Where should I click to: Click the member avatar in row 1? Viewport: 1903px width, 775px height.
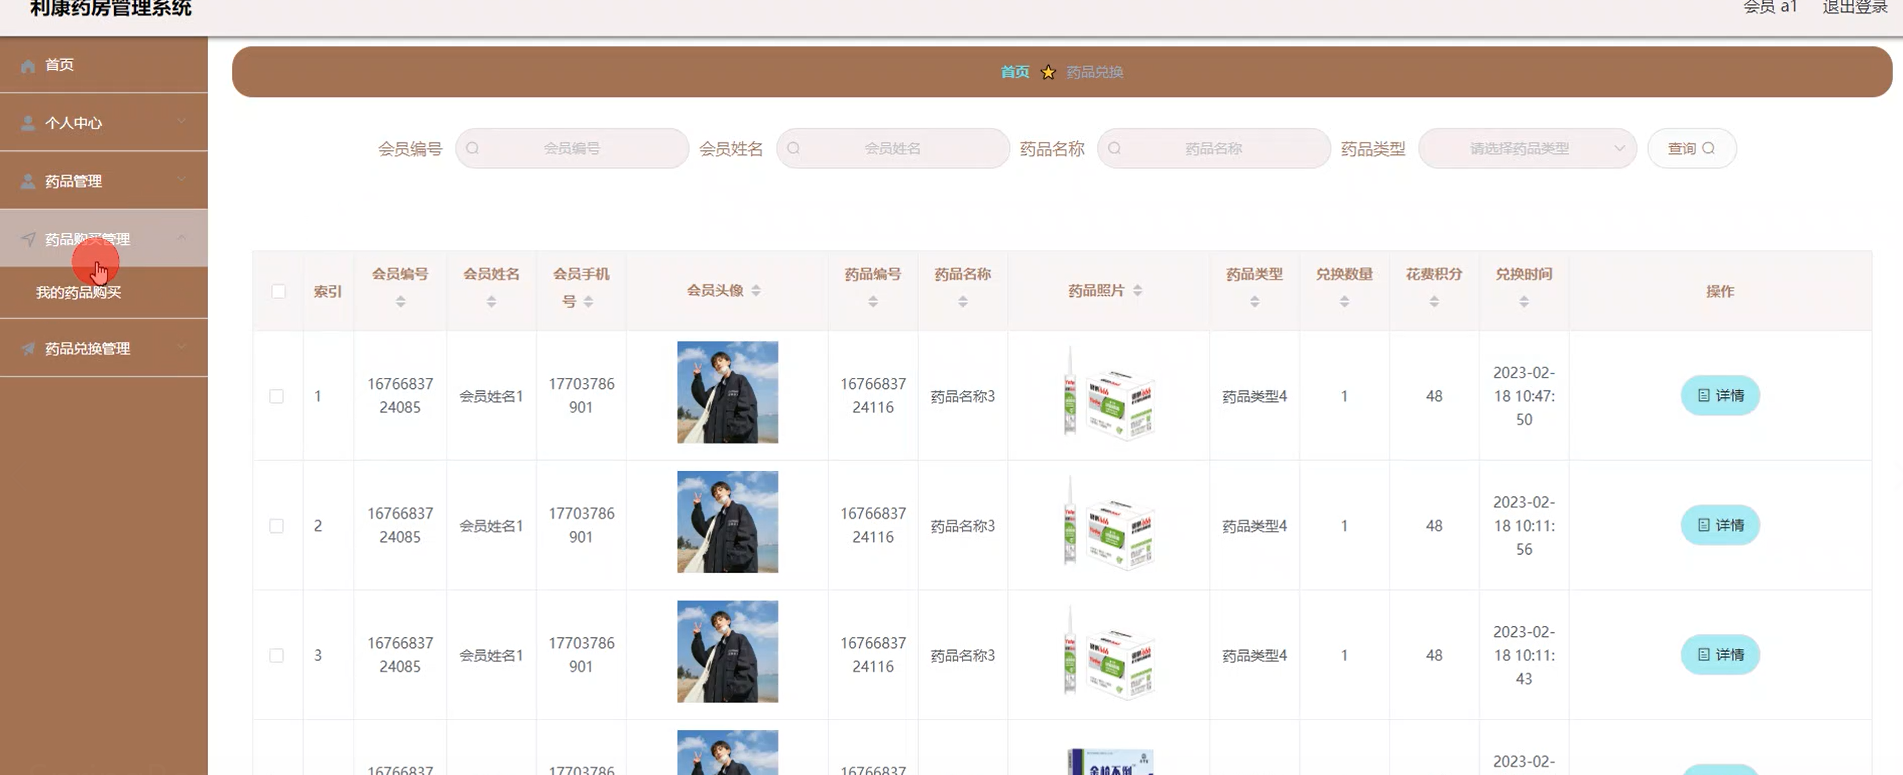click(x=728, y=392)
